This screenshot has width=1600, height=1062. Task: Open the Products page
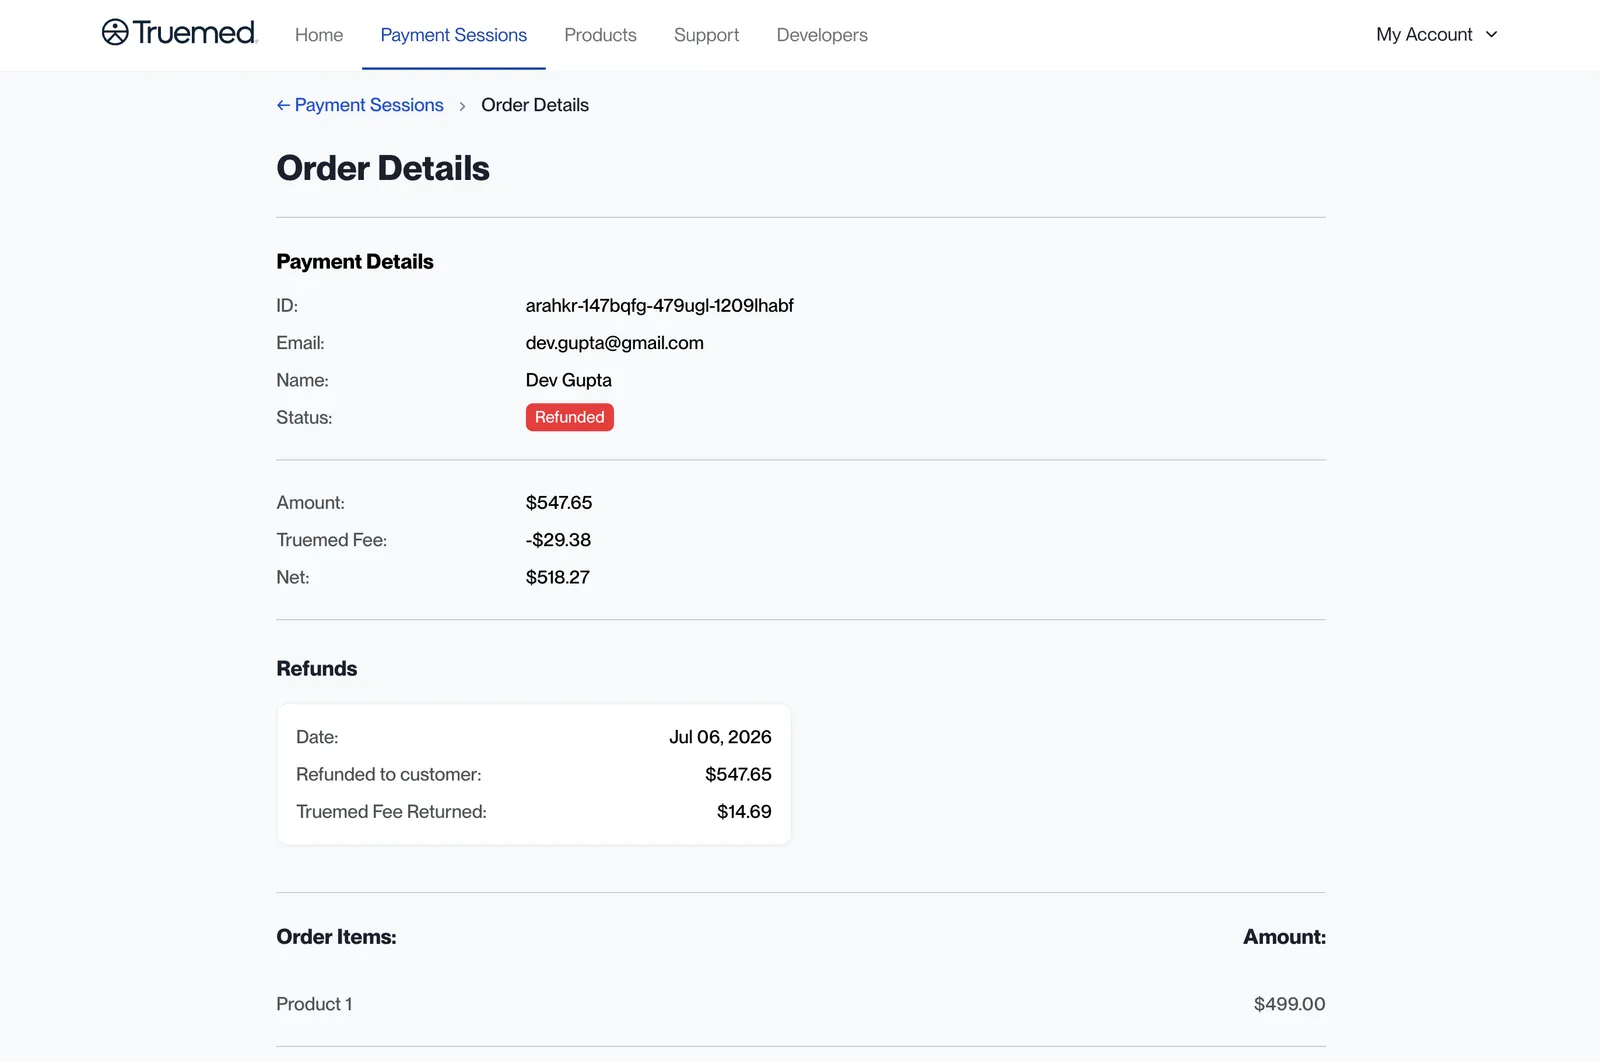(600, 35)
